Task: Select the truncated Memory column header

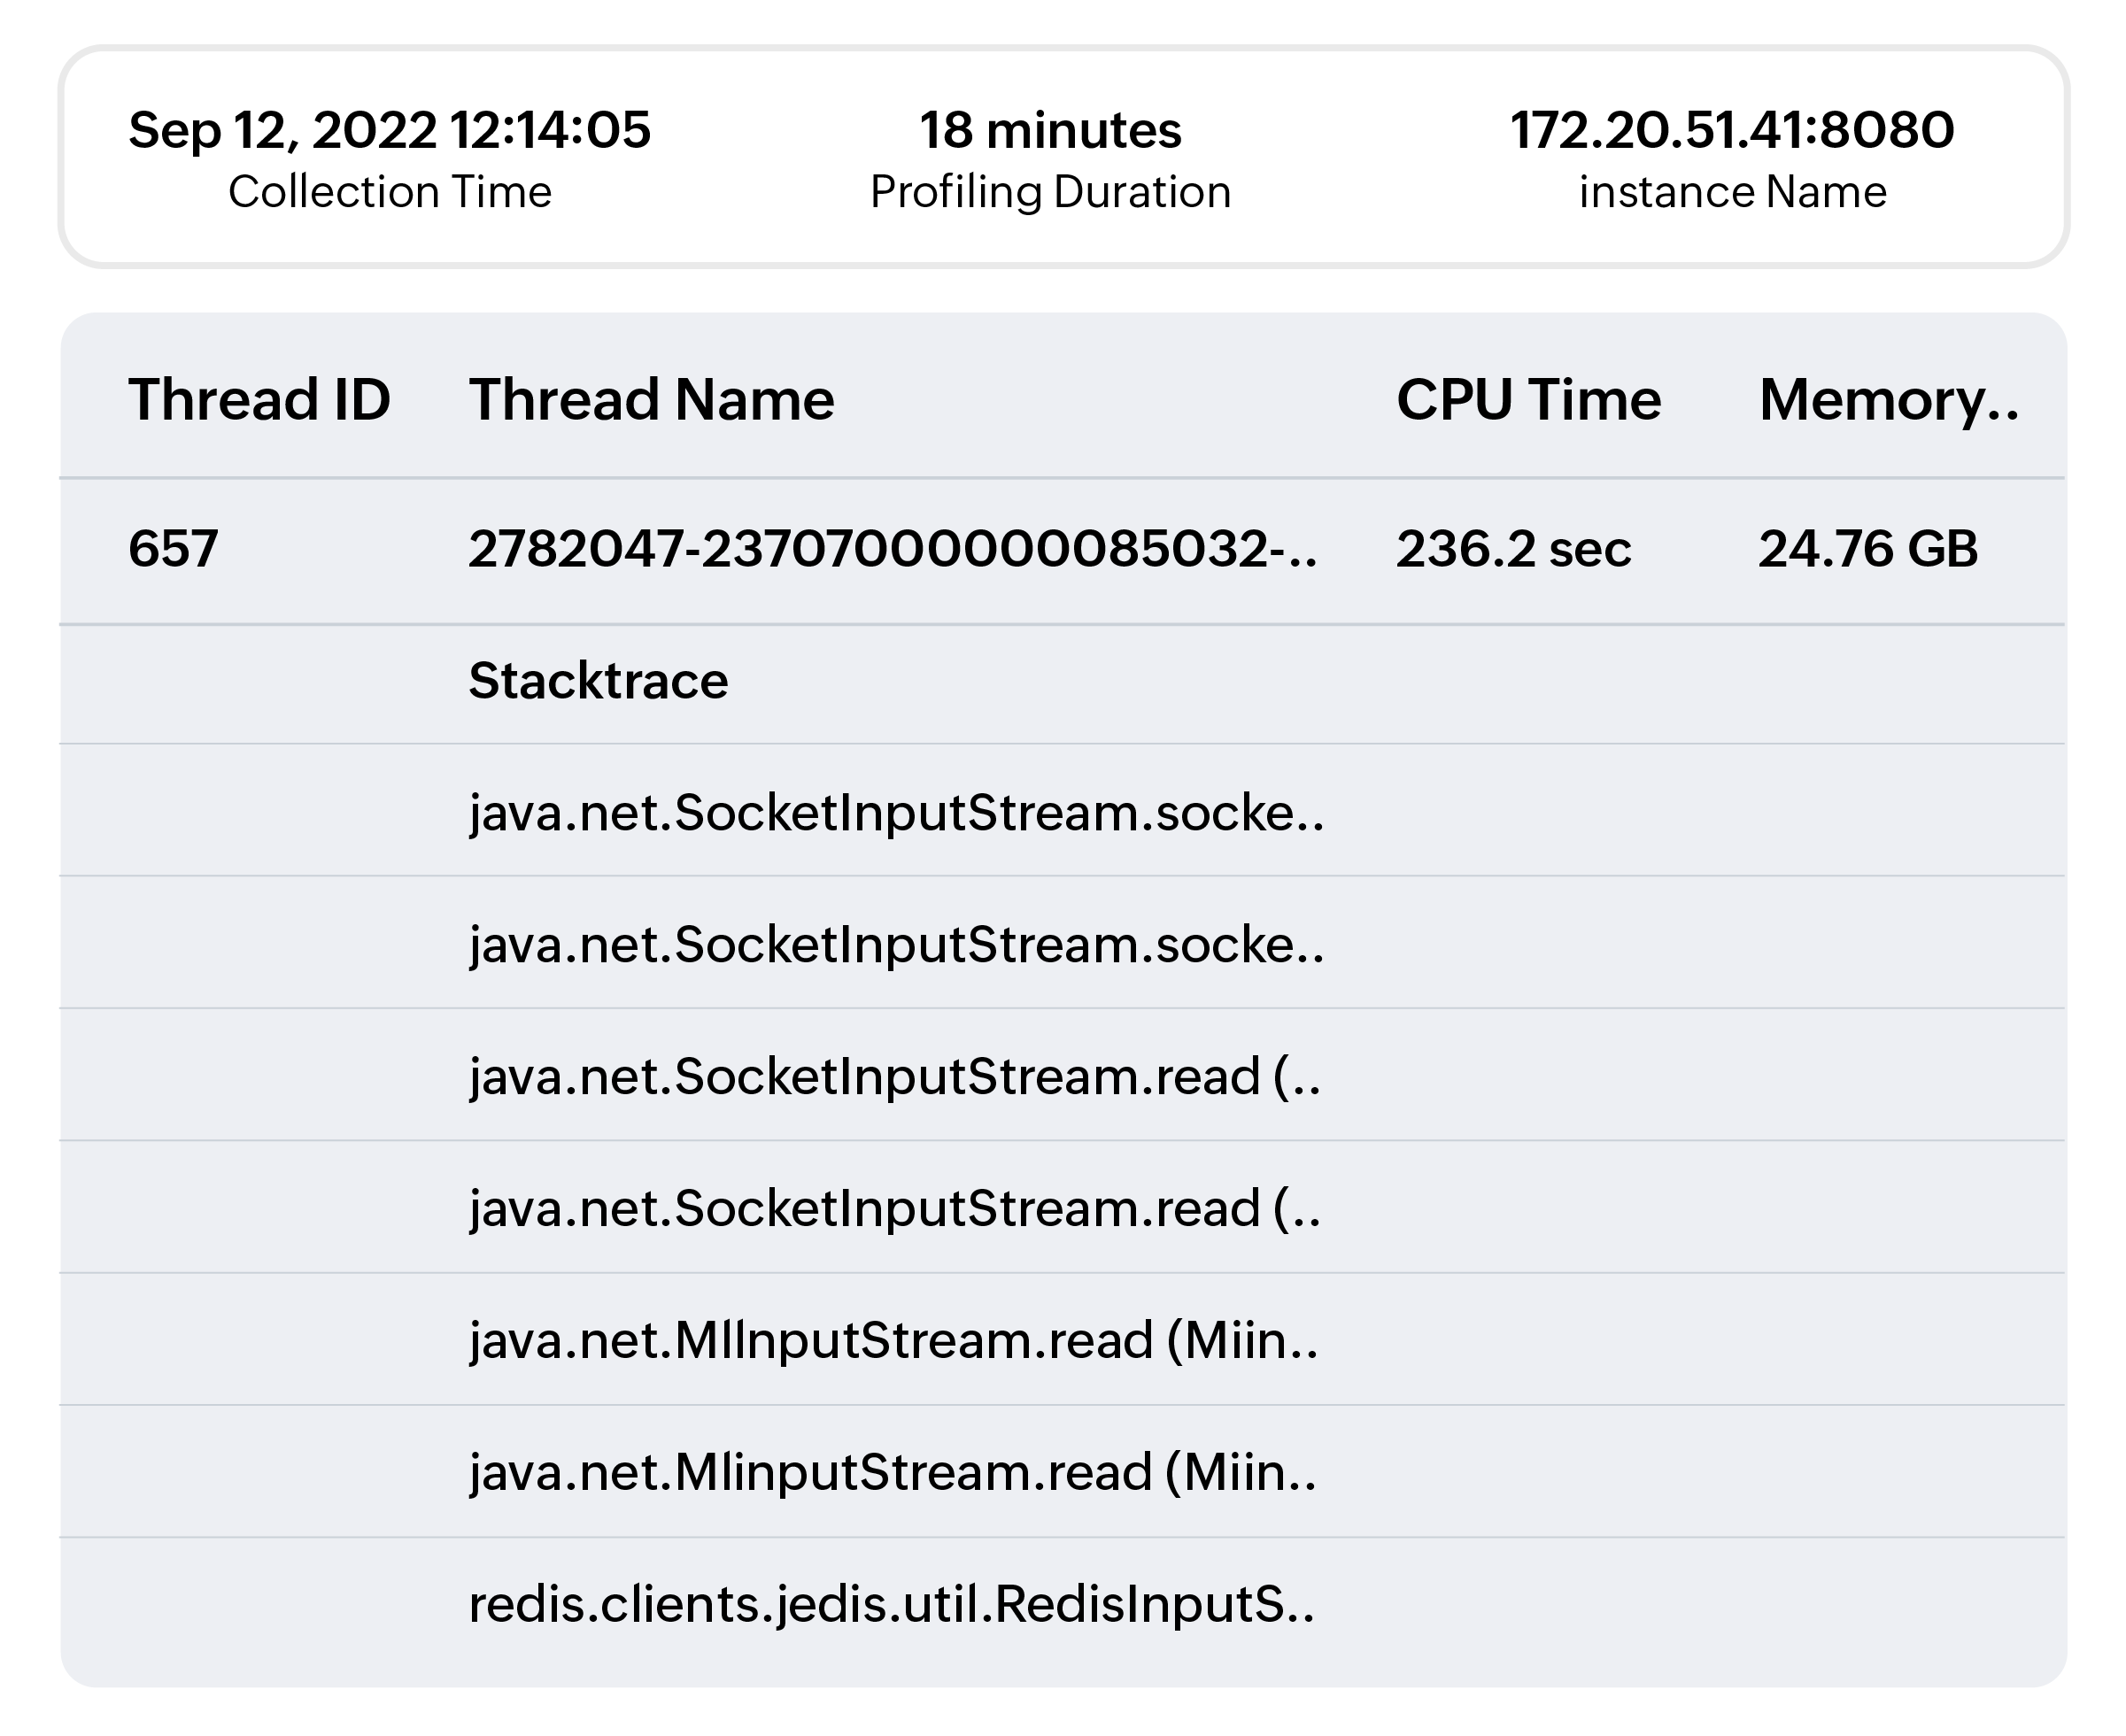Action: click(1888, 400)
